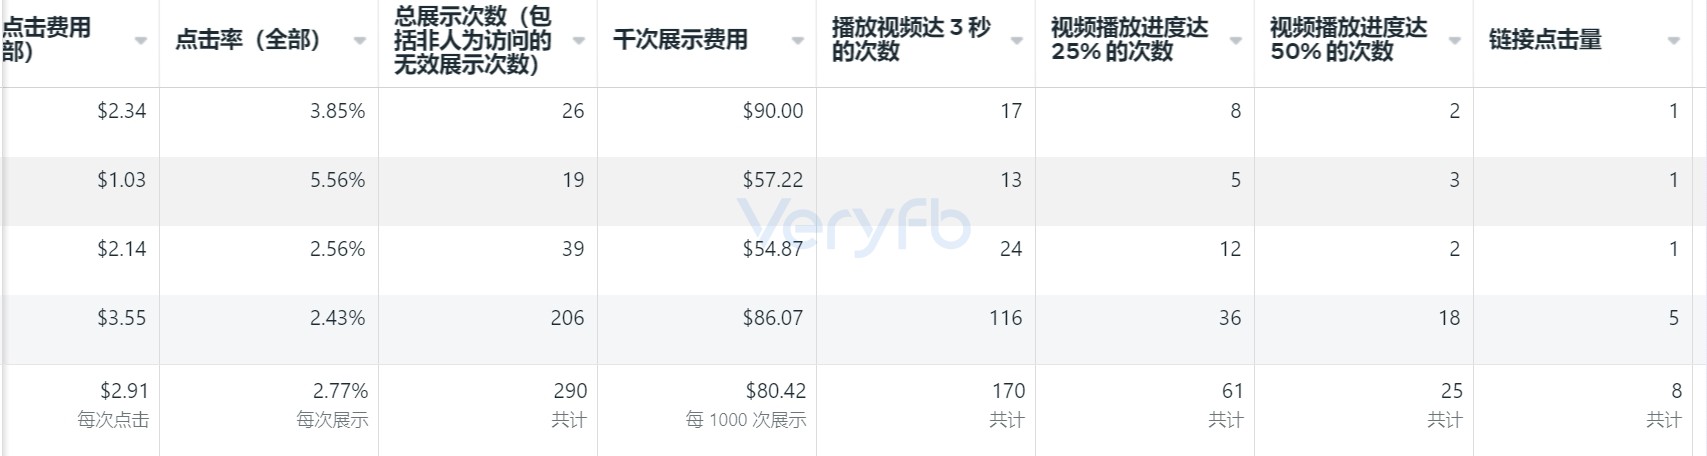Screen dimensions: 1707x456
Task: Click the 2.77% overall click rate total
Action: pyautogui.click(x=340, y=391)
